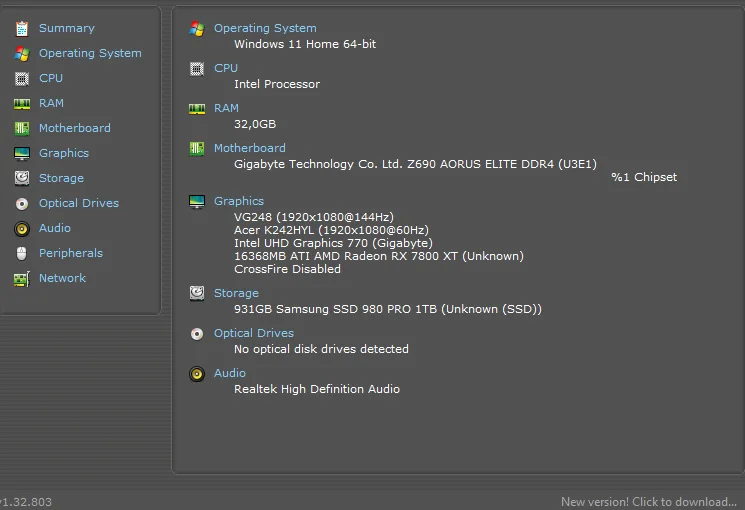Click the Optical Drives disc icon in sidebar
745x510 pixels.
[x=22, y=204]
